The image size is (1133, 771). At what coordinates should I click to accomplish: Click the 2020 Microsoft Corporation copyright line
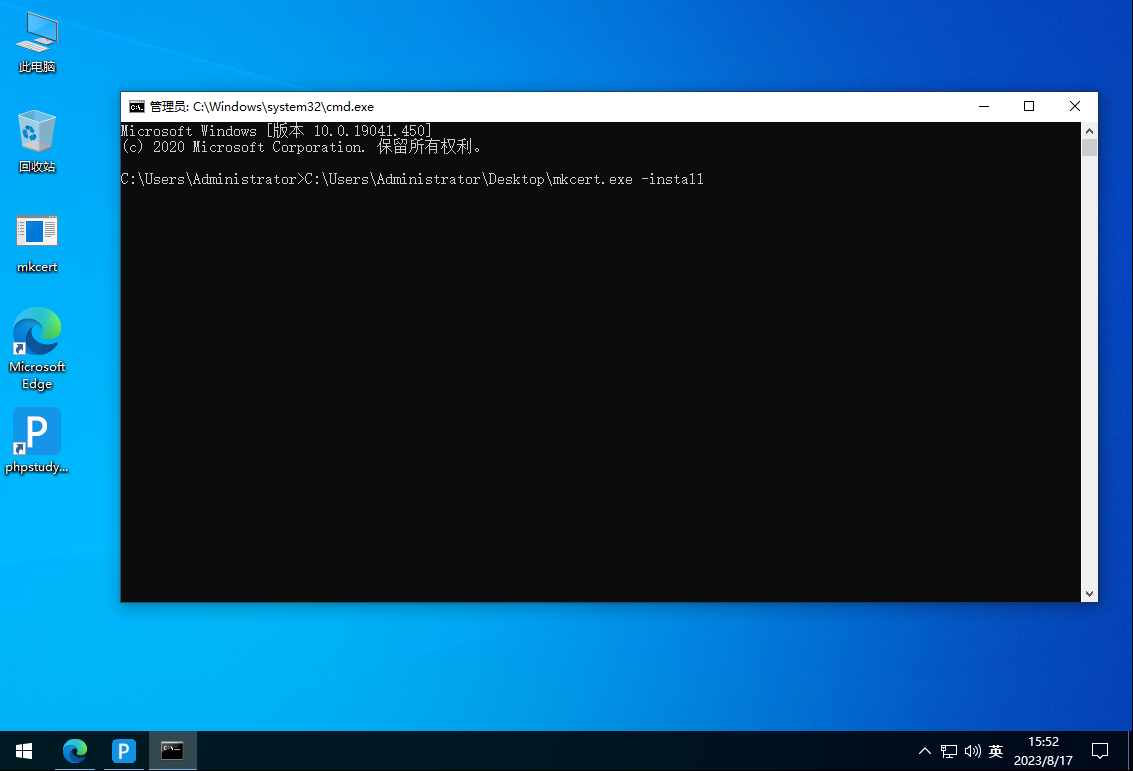tap(301, 147)
